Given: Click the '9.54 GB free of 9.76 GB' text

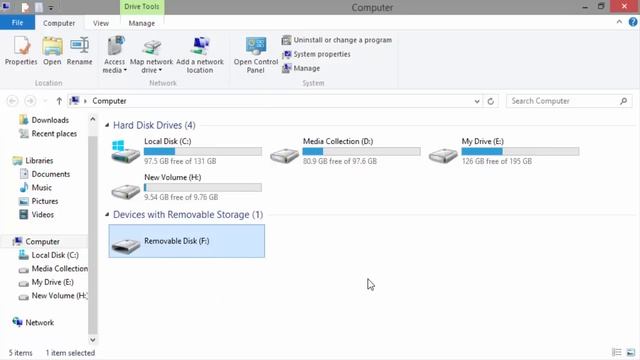Looking at the screenshot, I should coord(181,197).
